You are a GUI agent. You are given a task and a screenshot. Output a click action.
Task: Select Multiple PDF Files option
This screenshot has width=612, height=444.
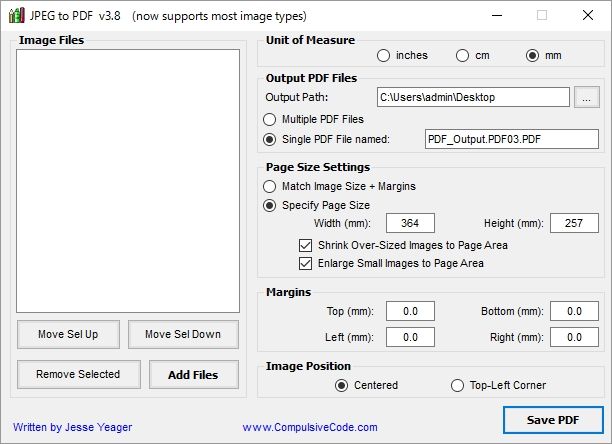(x=270, y=119)
